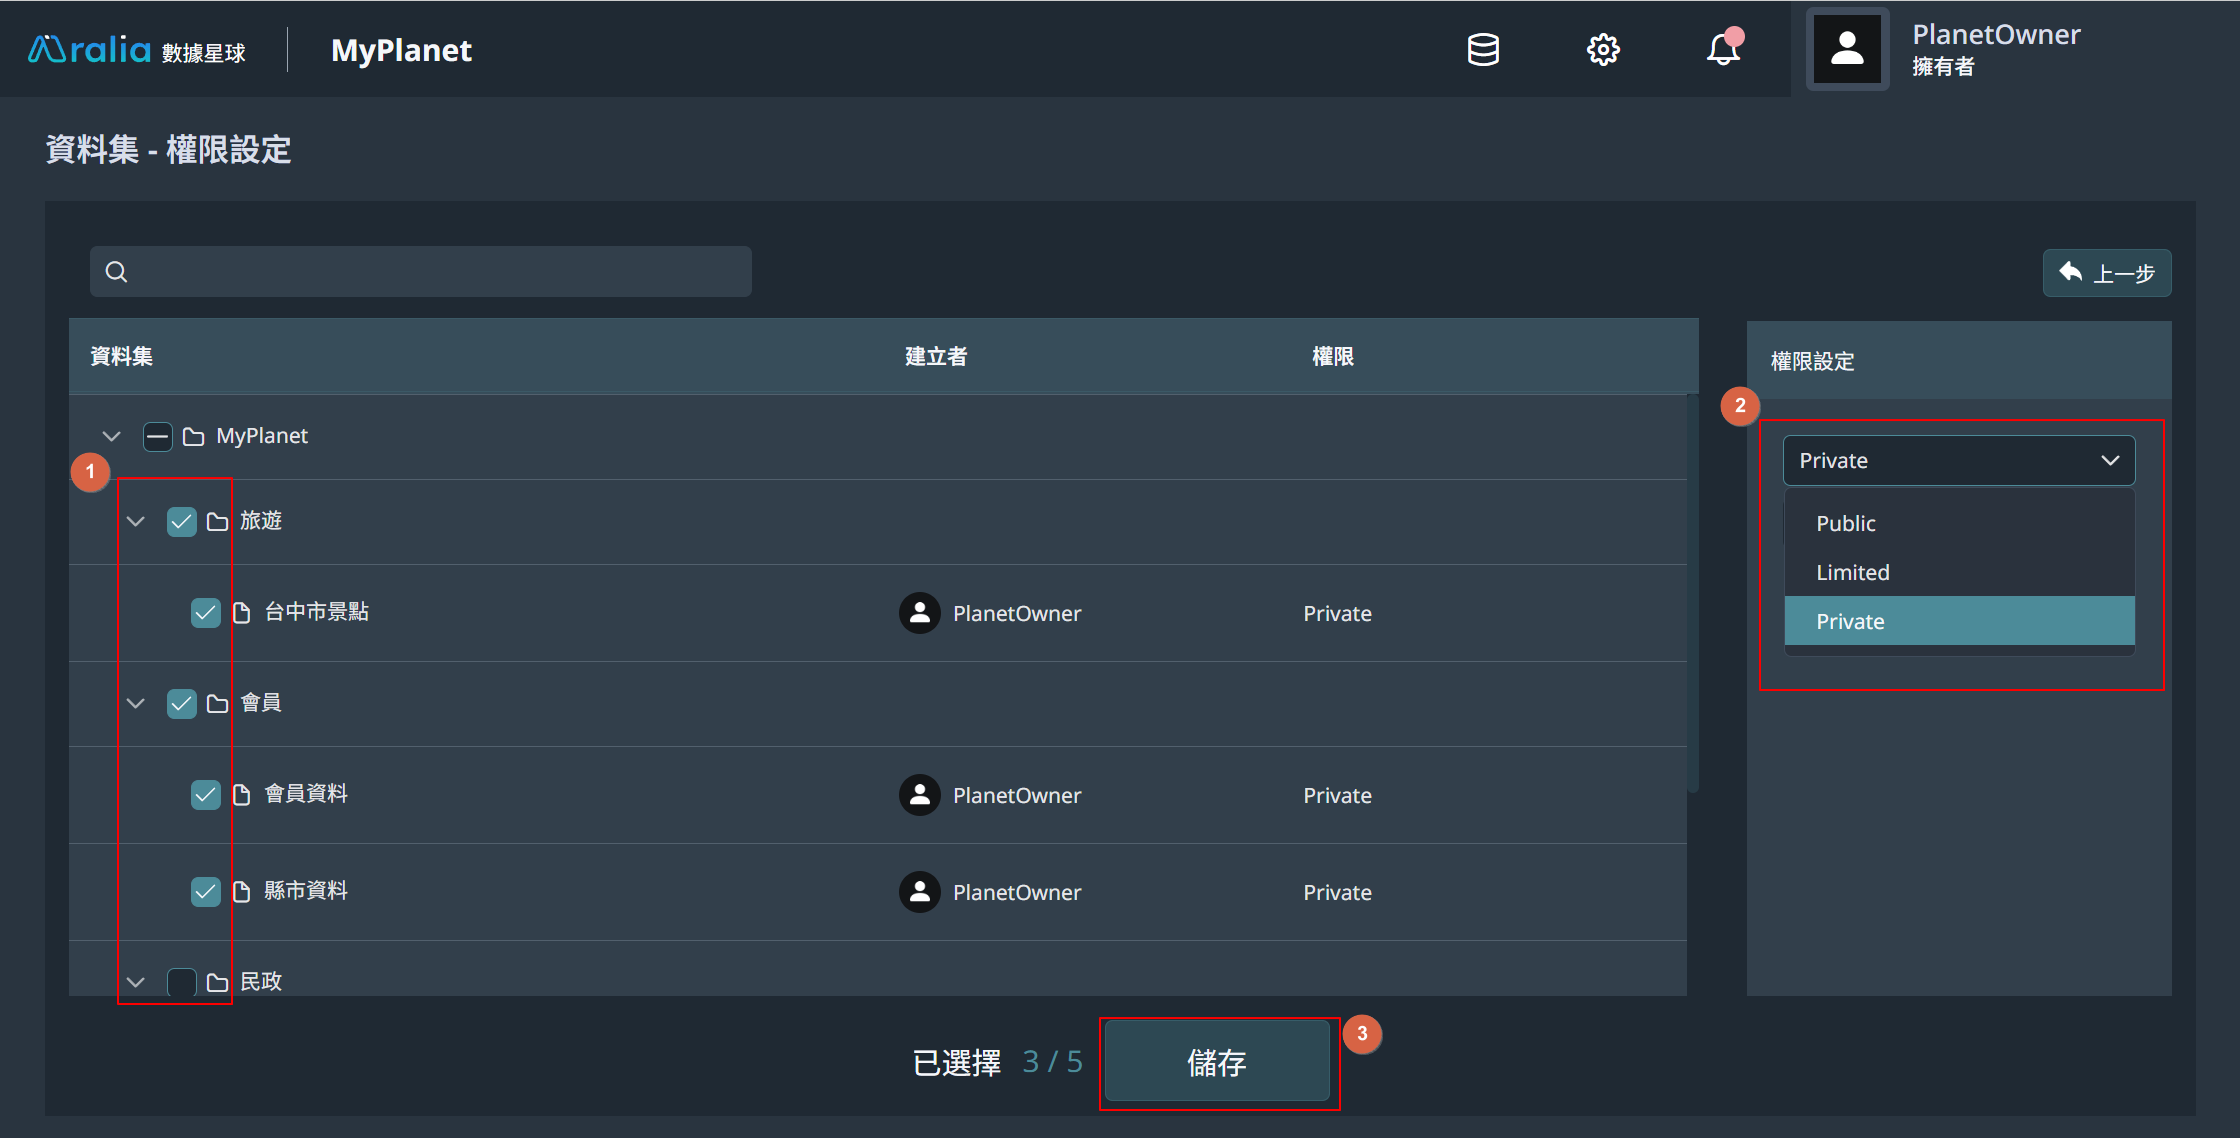Select Limited from permissions dropdown
This screenshot has width=2240, height=1138.
coord(1851,572)
